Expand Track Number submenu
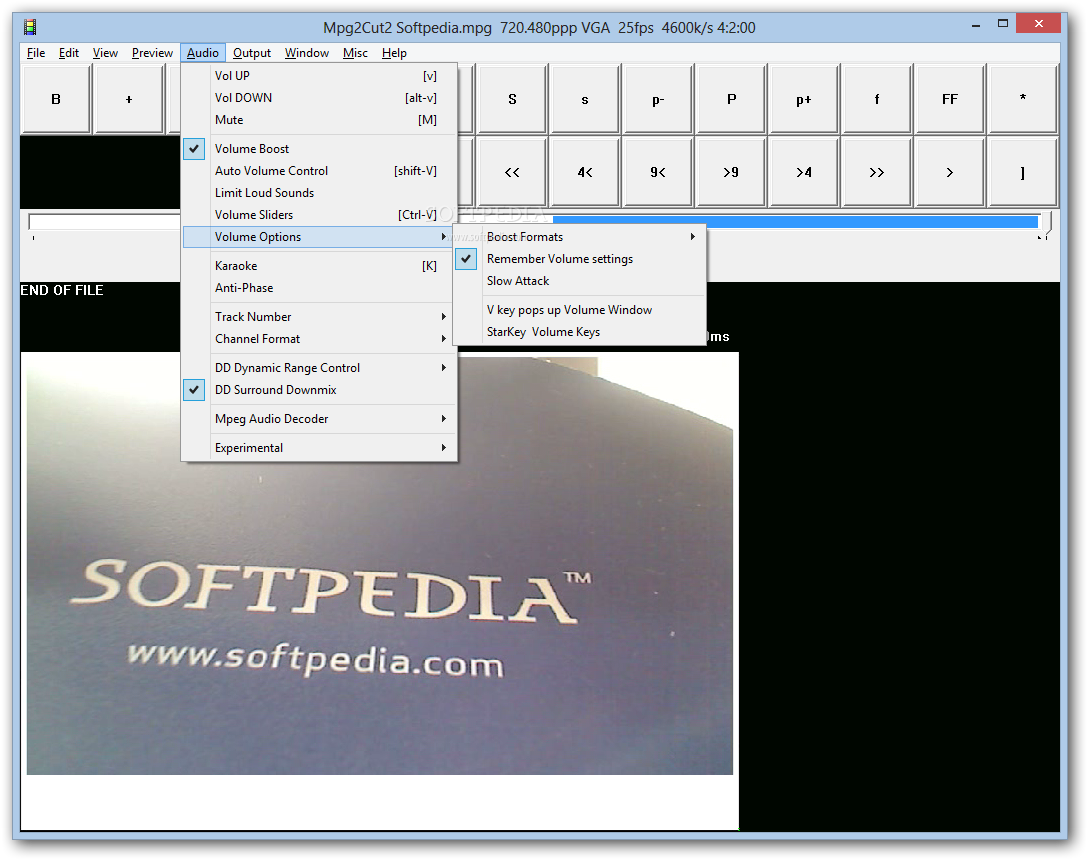Screen dimensions: 1088x860 click(319, 317)
